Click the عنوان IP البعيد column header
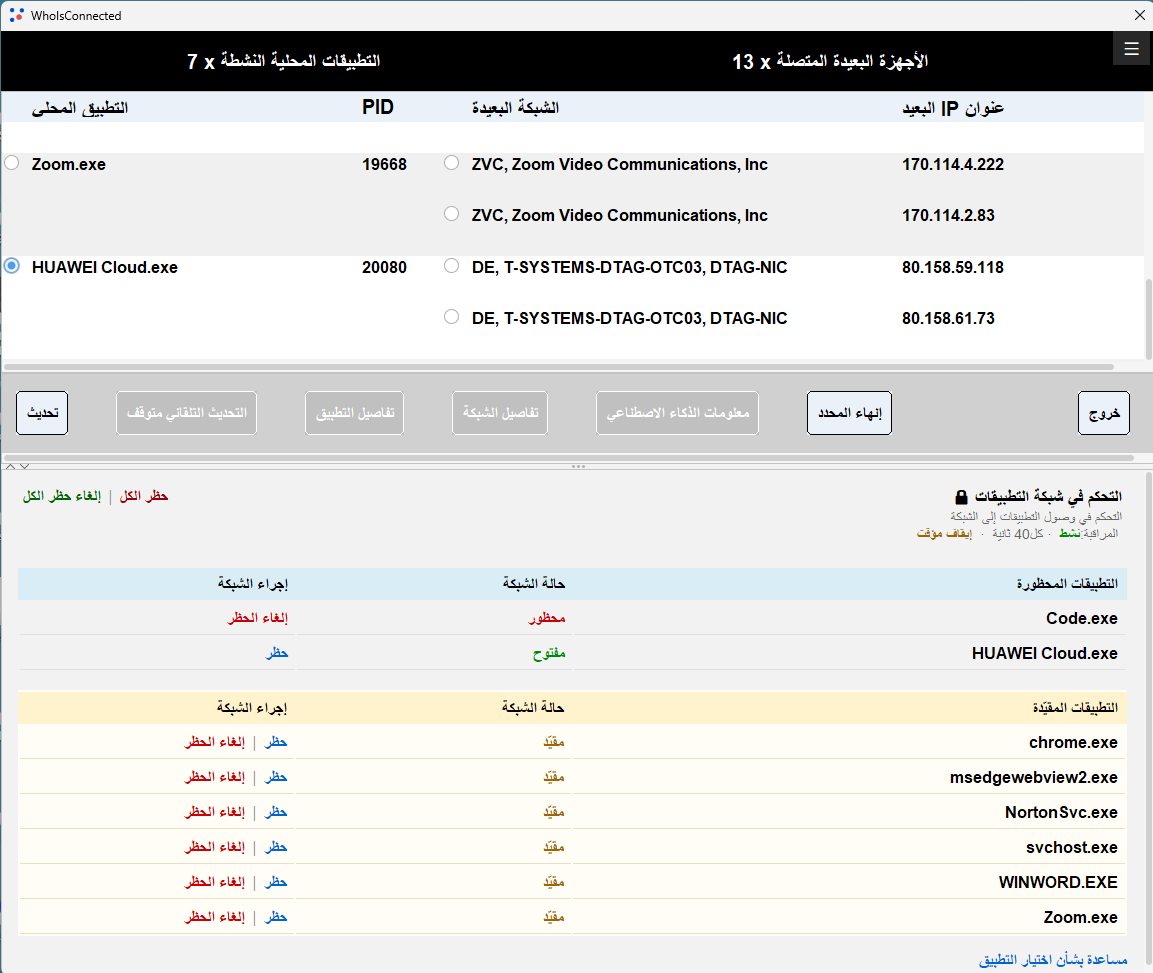Viewport: 1153px width, 973px height. point(953,108)
